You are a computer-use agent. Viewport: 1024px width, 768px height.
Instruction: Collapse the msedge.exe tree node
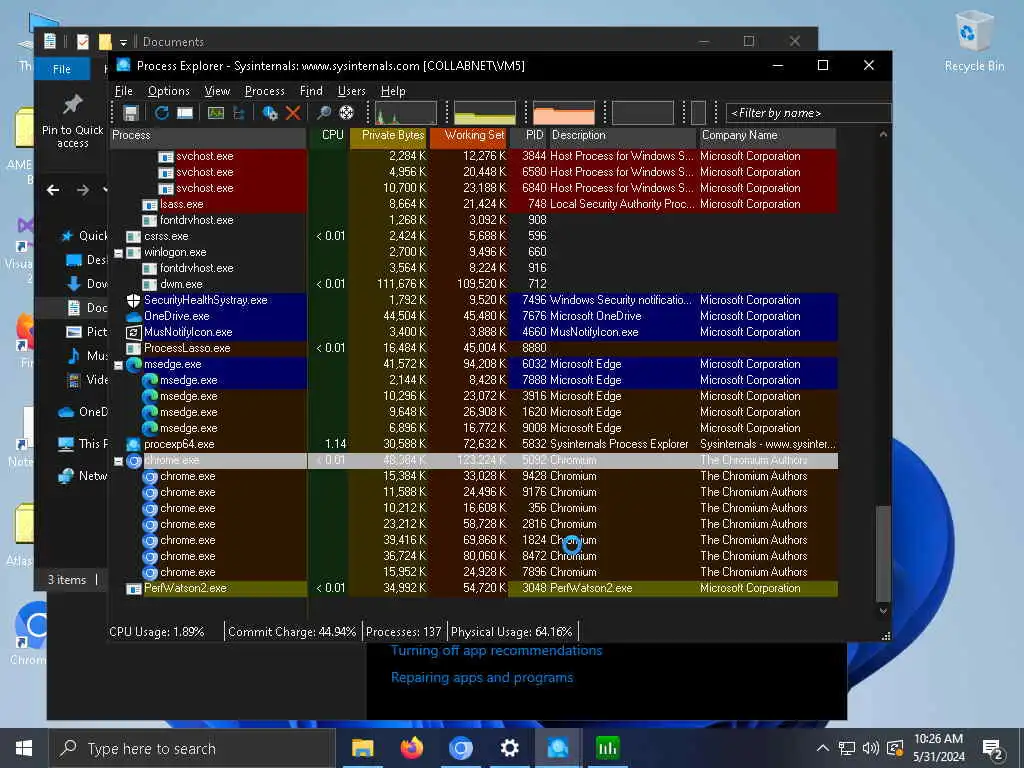click(x=118, y=365)
